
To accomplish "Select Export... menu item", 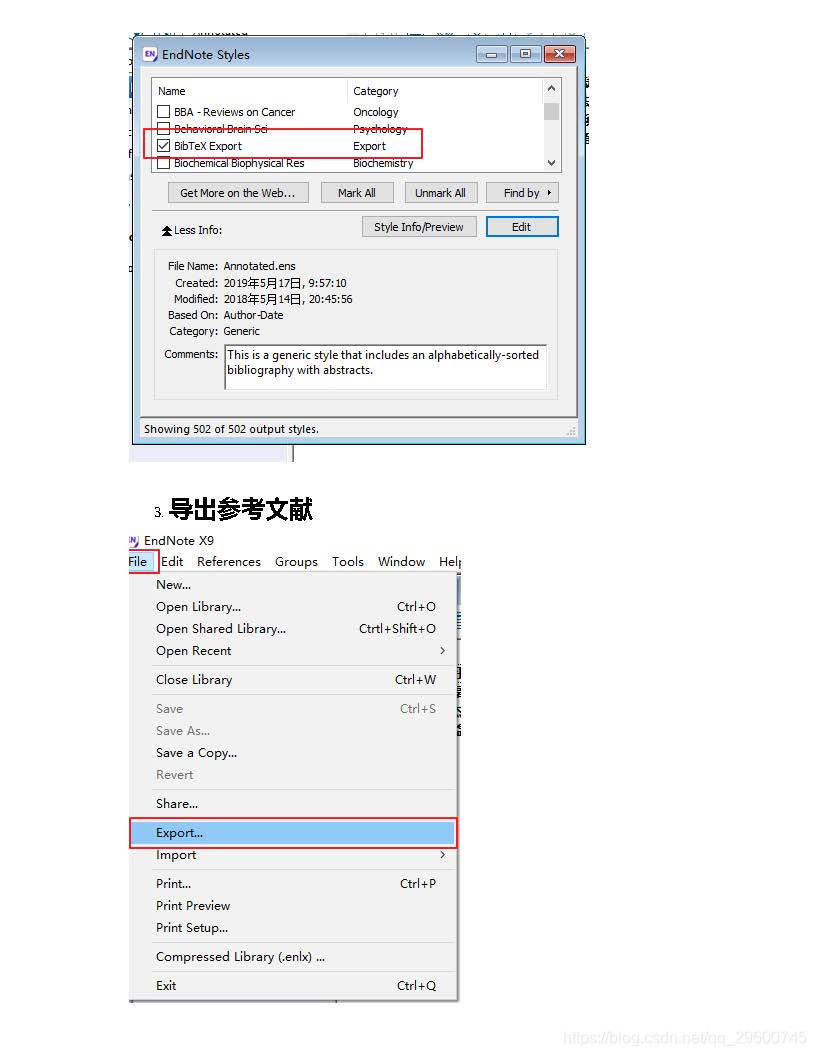I will 294,833.
